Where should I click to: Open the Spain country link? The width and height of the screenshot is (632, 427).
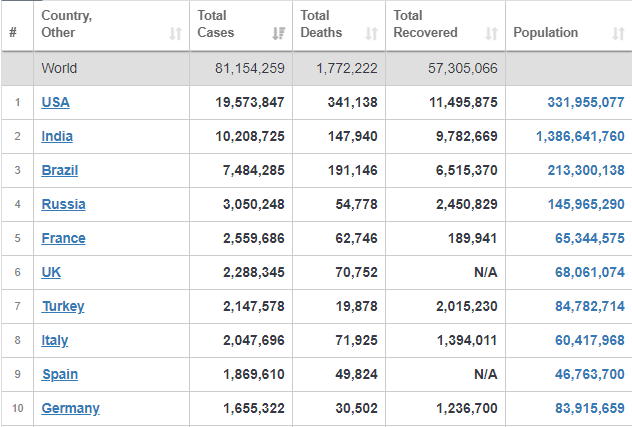click(60, 374)
